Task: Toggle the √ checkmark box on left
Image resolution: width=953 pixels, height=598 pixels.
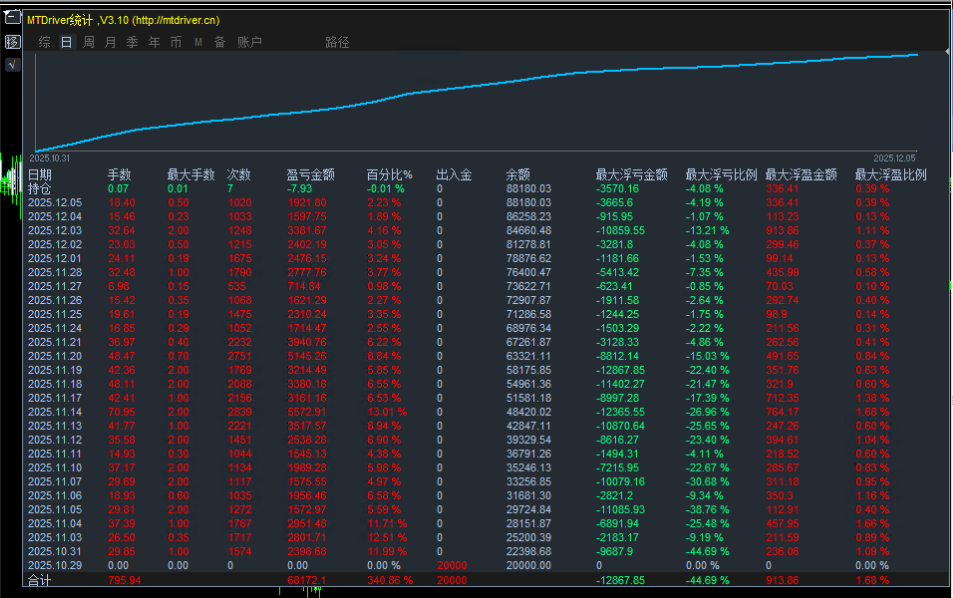Action: pos(12,65)
